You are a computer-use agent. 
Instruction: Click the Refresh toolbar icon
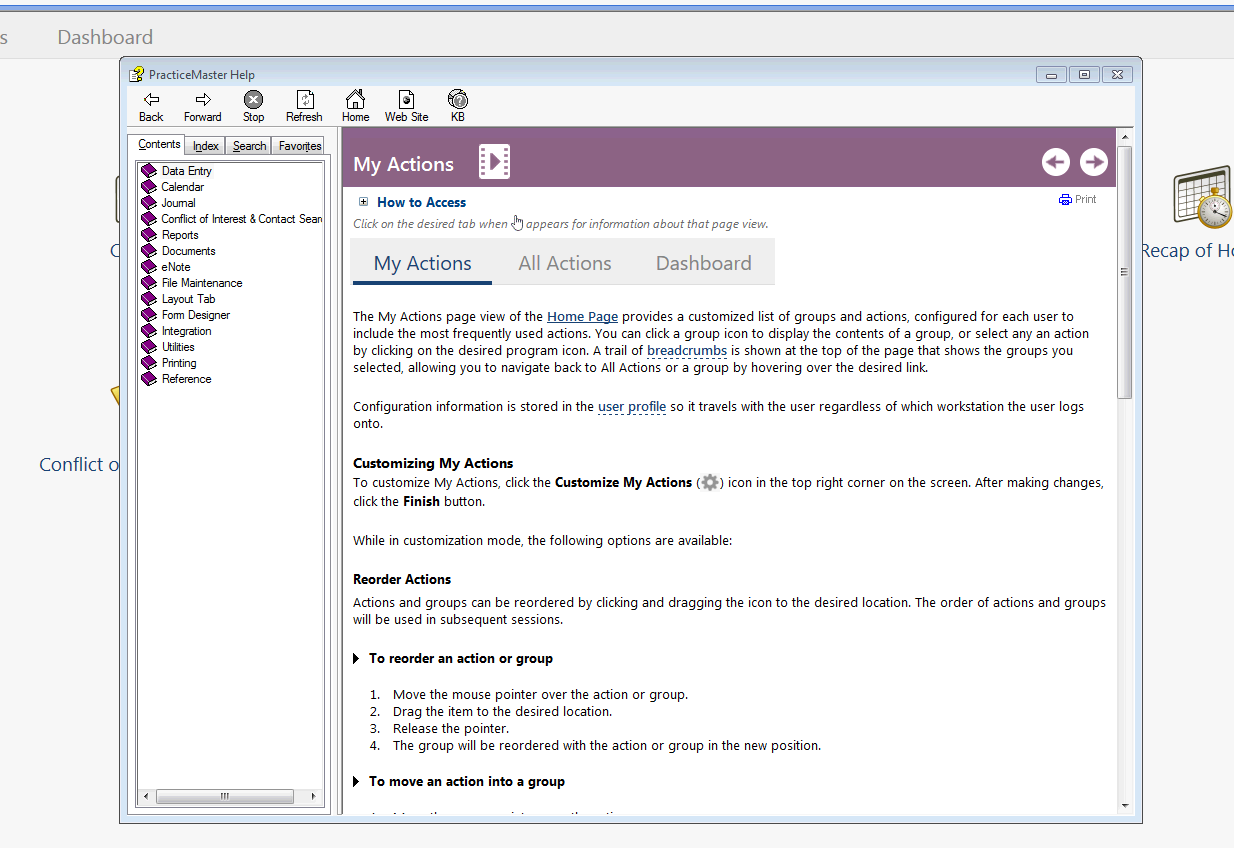click(x=304, y=100)
